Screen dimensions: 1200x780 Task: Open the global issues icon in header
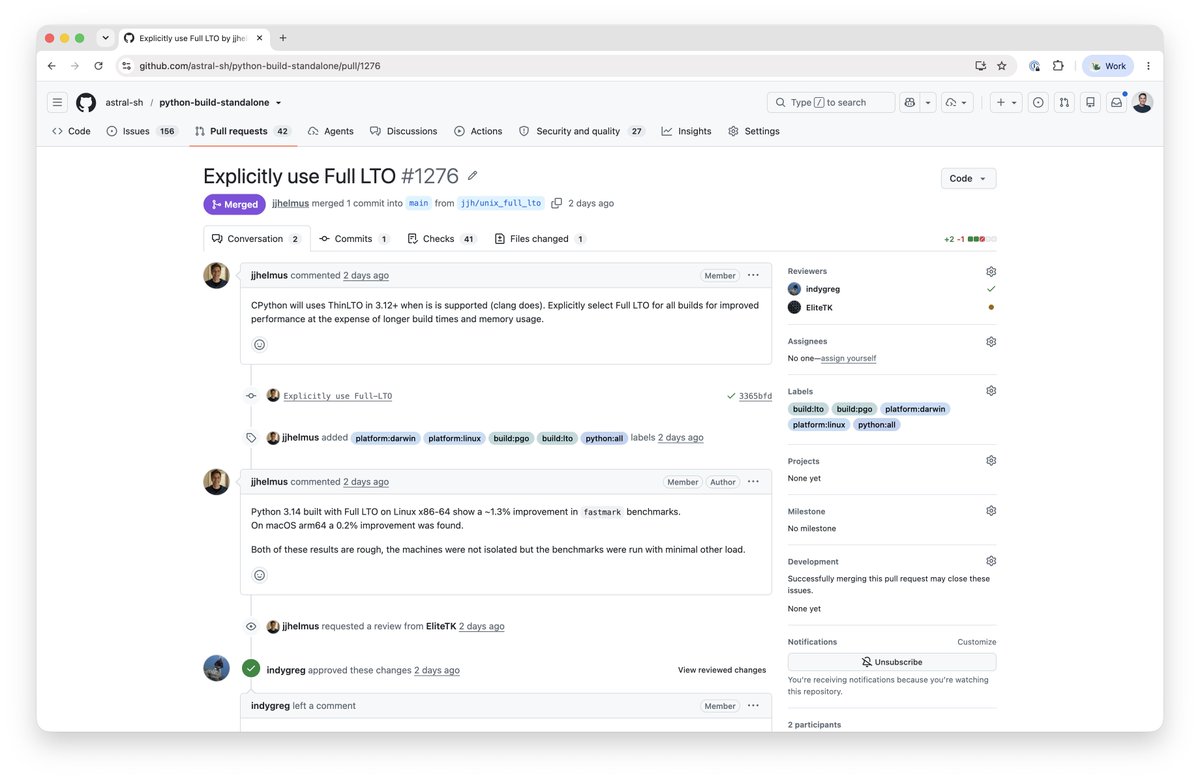tap(1038, 102)
